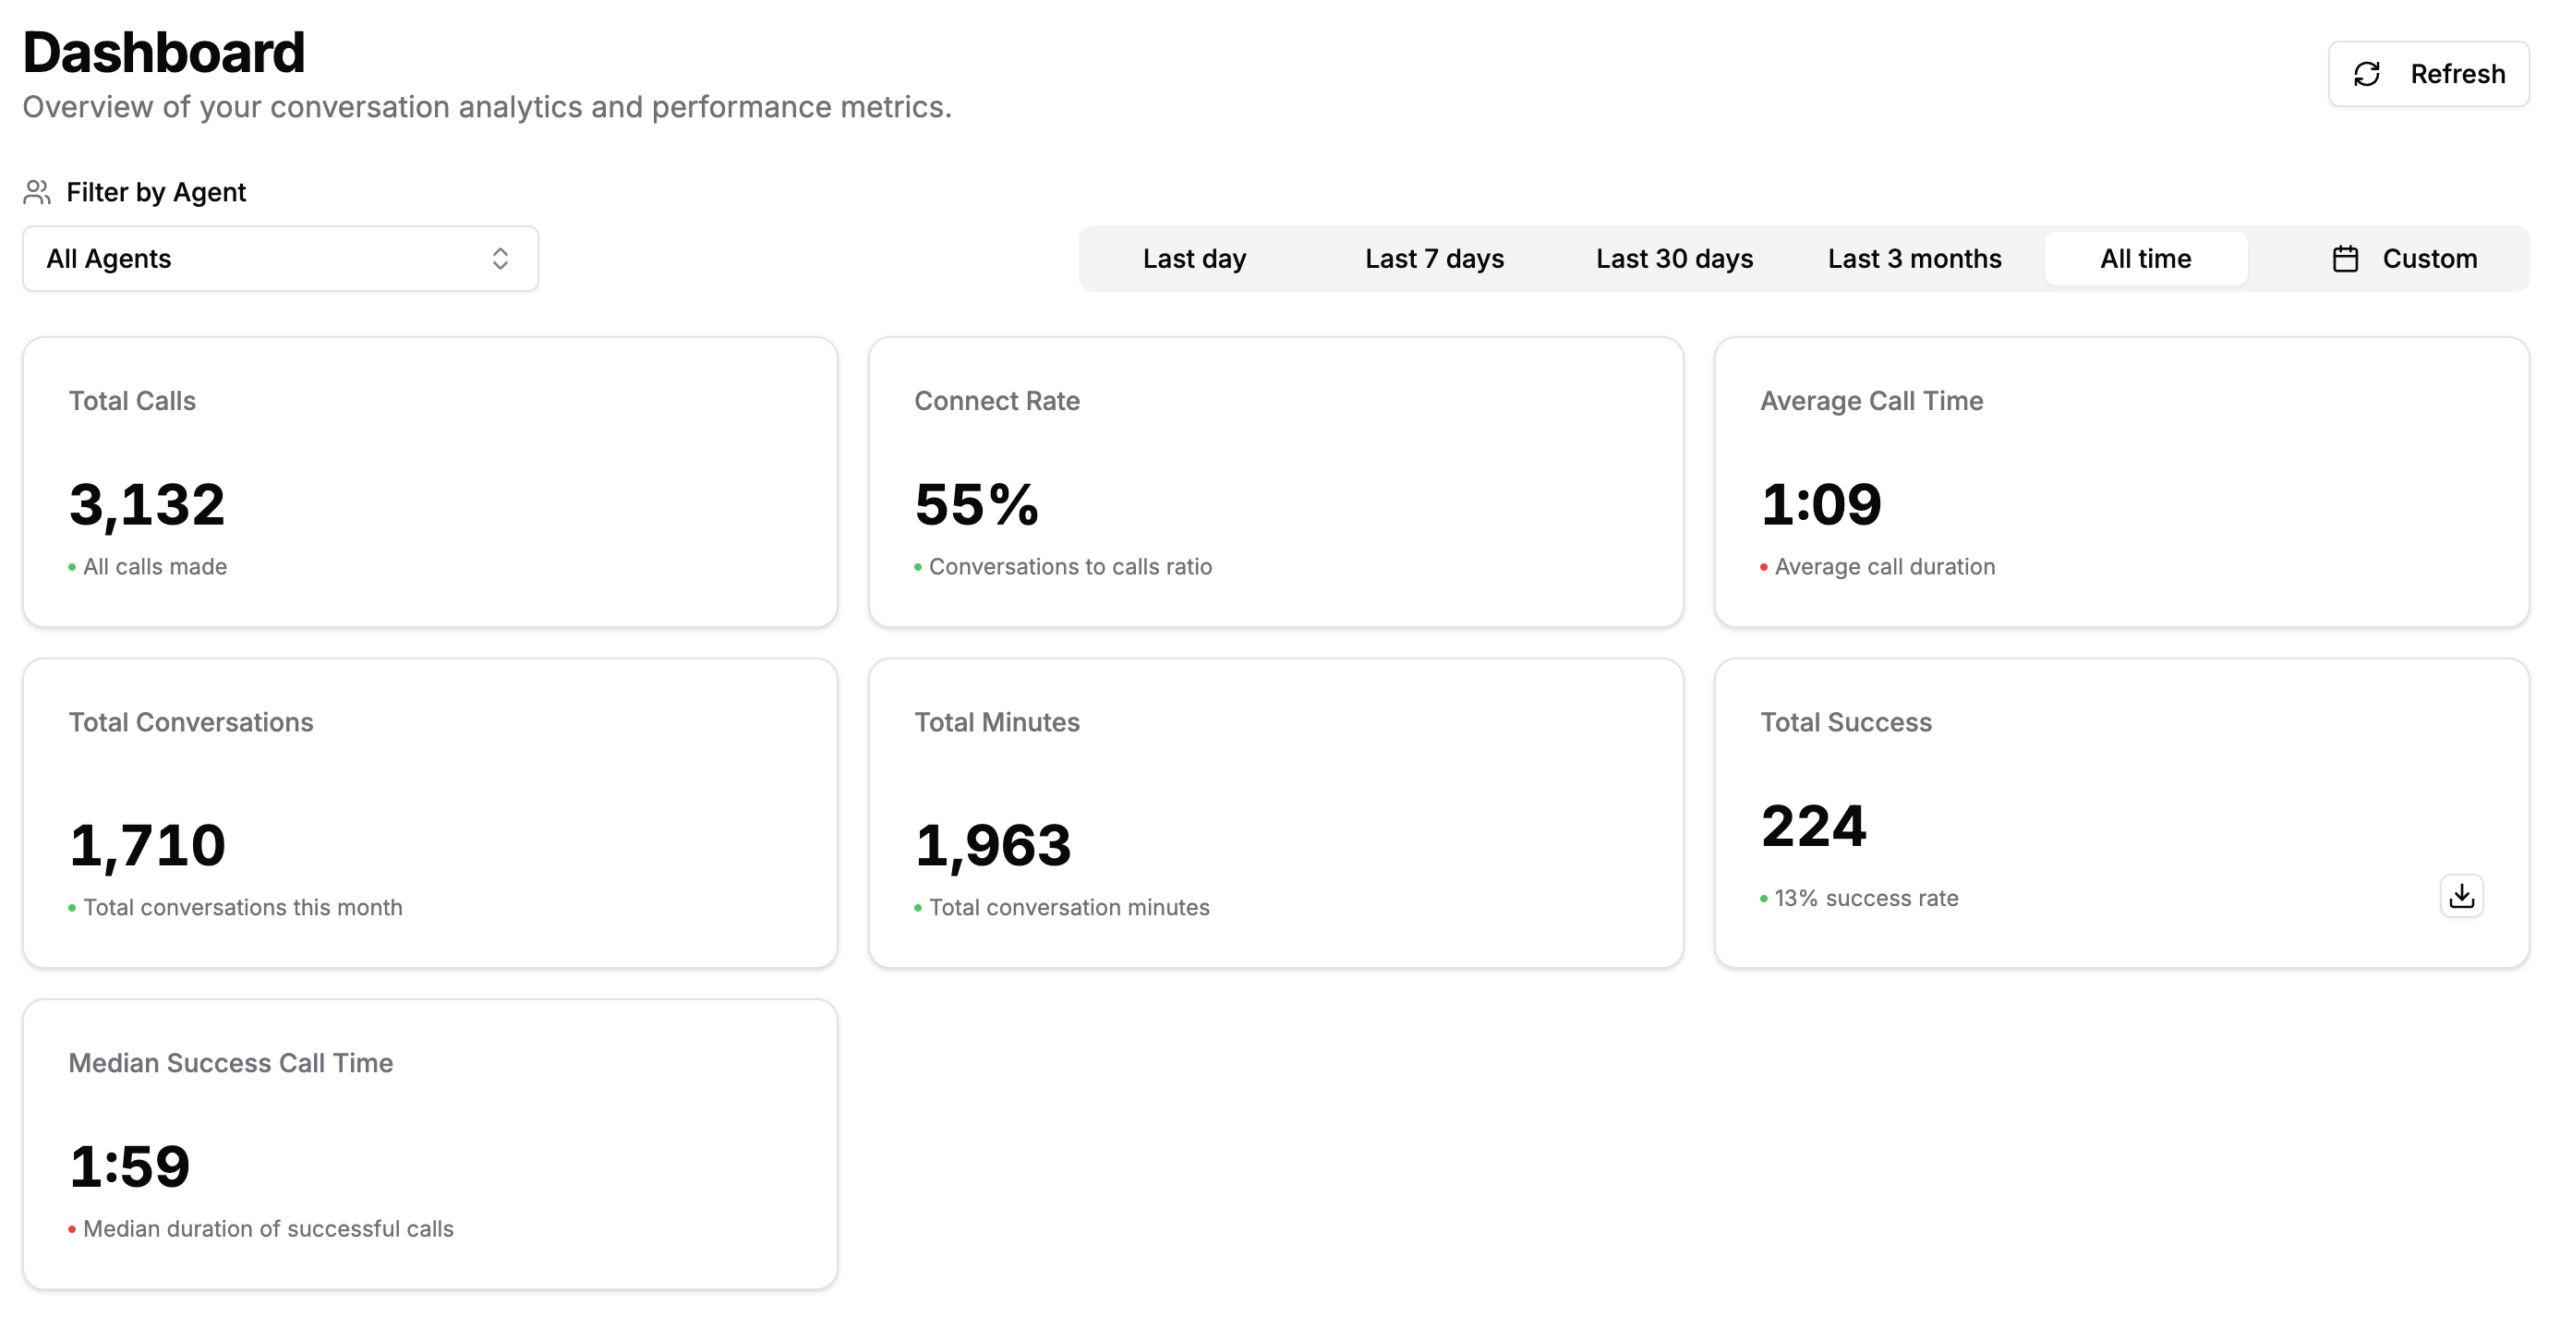The height and width of the screenshot is (1317, 2560).
Task: Click the Average Call Time value 1:09
Action: (1821, 504)
